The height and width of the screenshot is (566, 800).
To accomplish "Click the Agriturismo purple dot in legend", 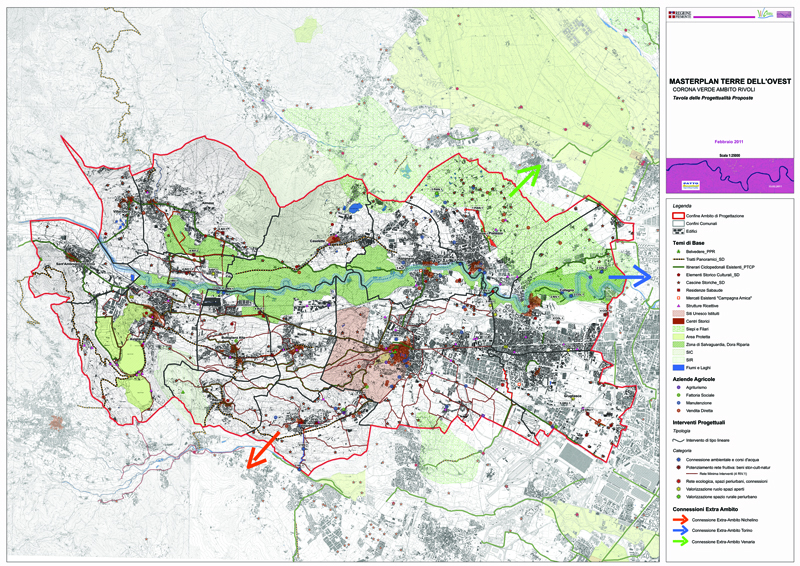I will 678,387.
